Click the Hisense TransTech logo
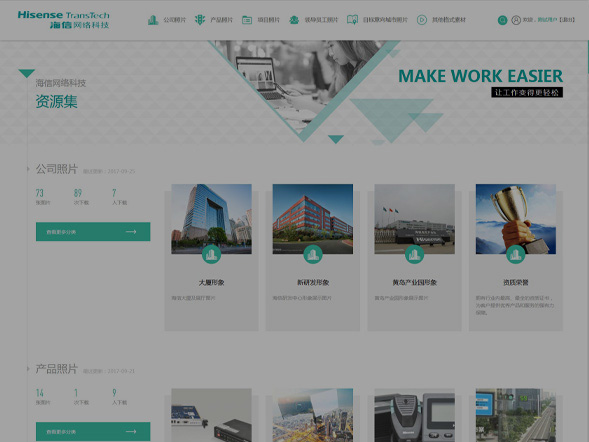Image resolution: width=589 pixels, height=442 pixels. 63,20
